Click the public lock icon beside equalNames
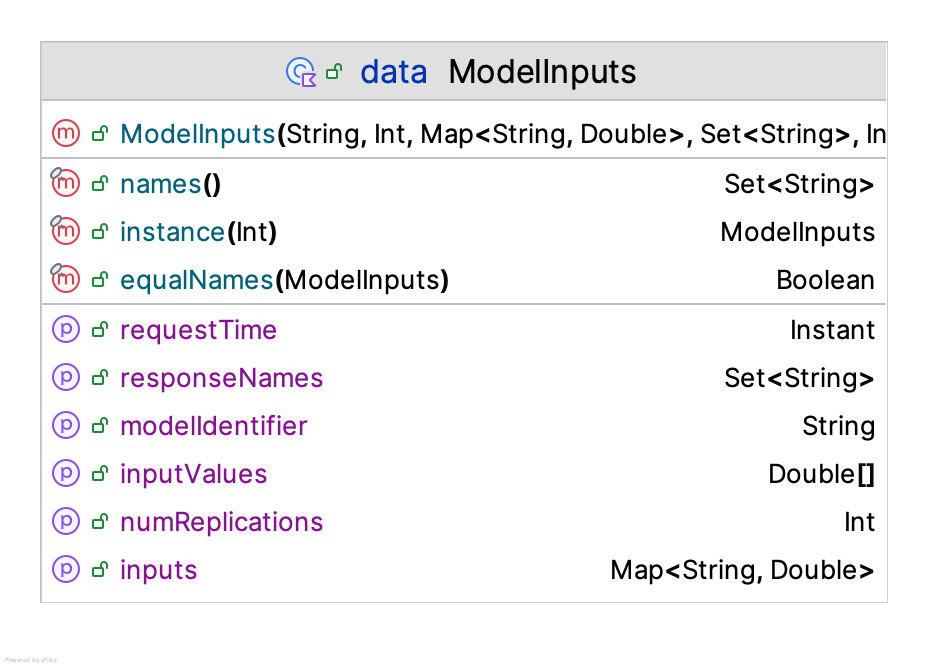Image resolution: width=928 pixels, height=668 pixels. [x=100, y=280]
